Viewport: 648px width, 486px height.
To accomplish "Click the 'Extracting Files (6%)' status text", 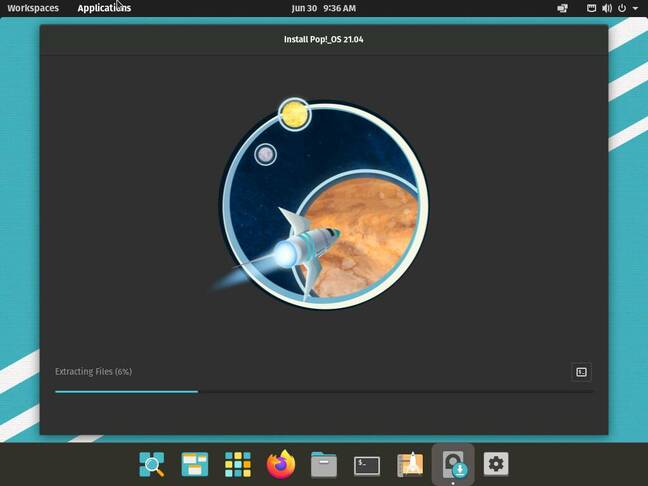I will tap(93, 372).
